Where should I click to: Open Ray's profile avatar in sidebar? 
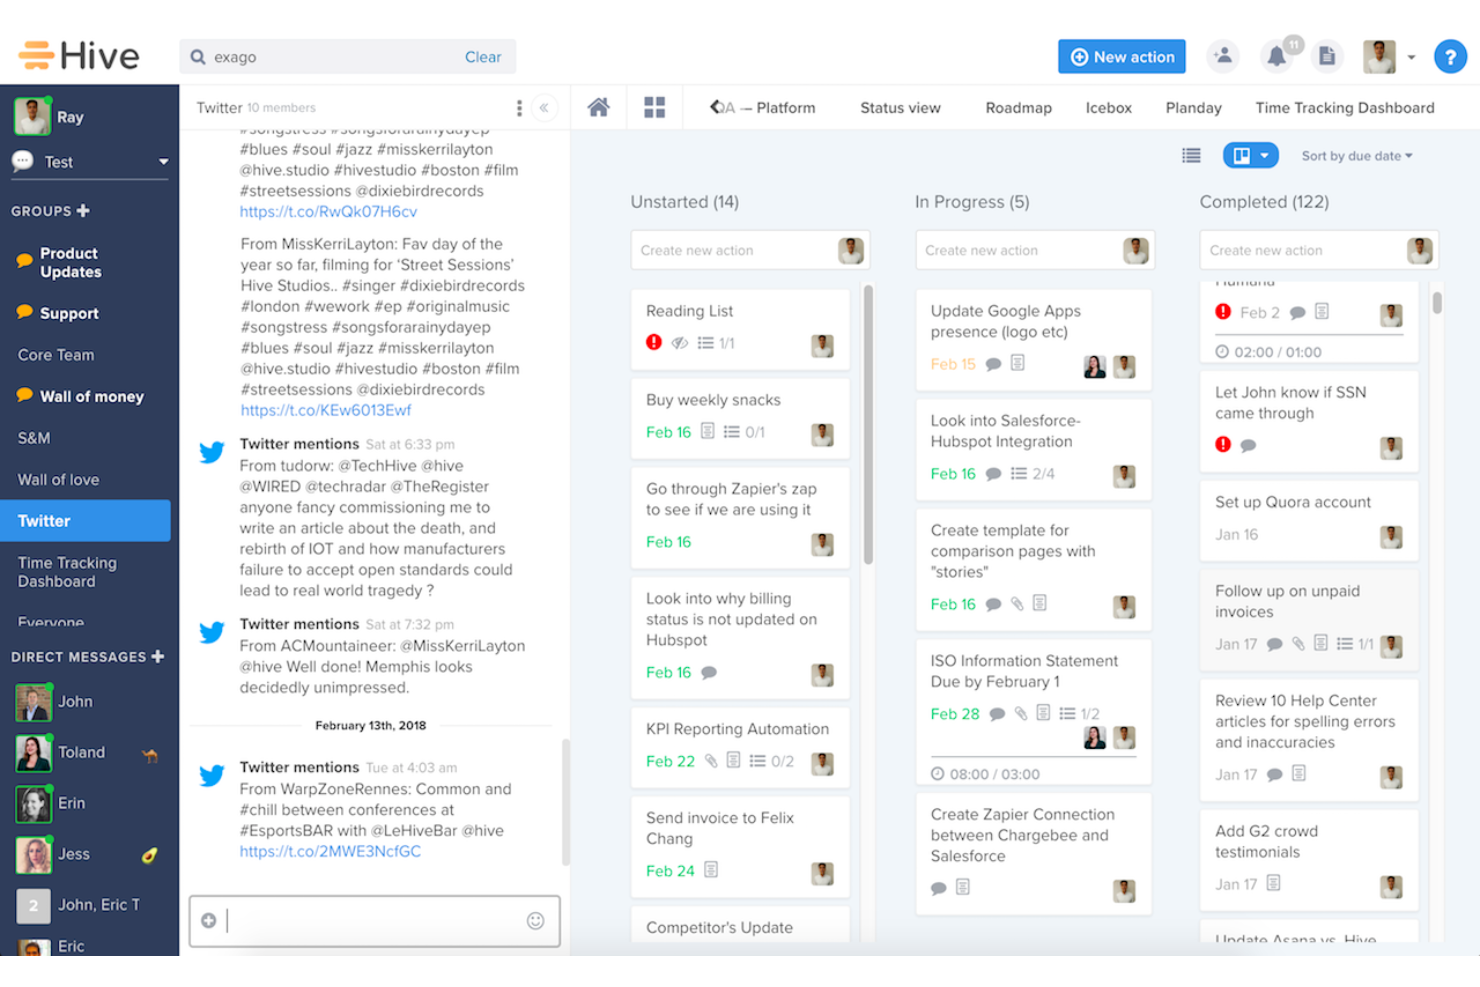(x=32, y=117)
